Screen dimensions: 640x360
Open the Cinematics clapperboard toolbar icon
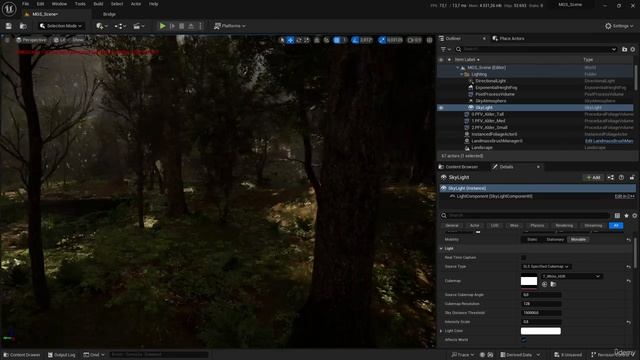coord(139,26)
